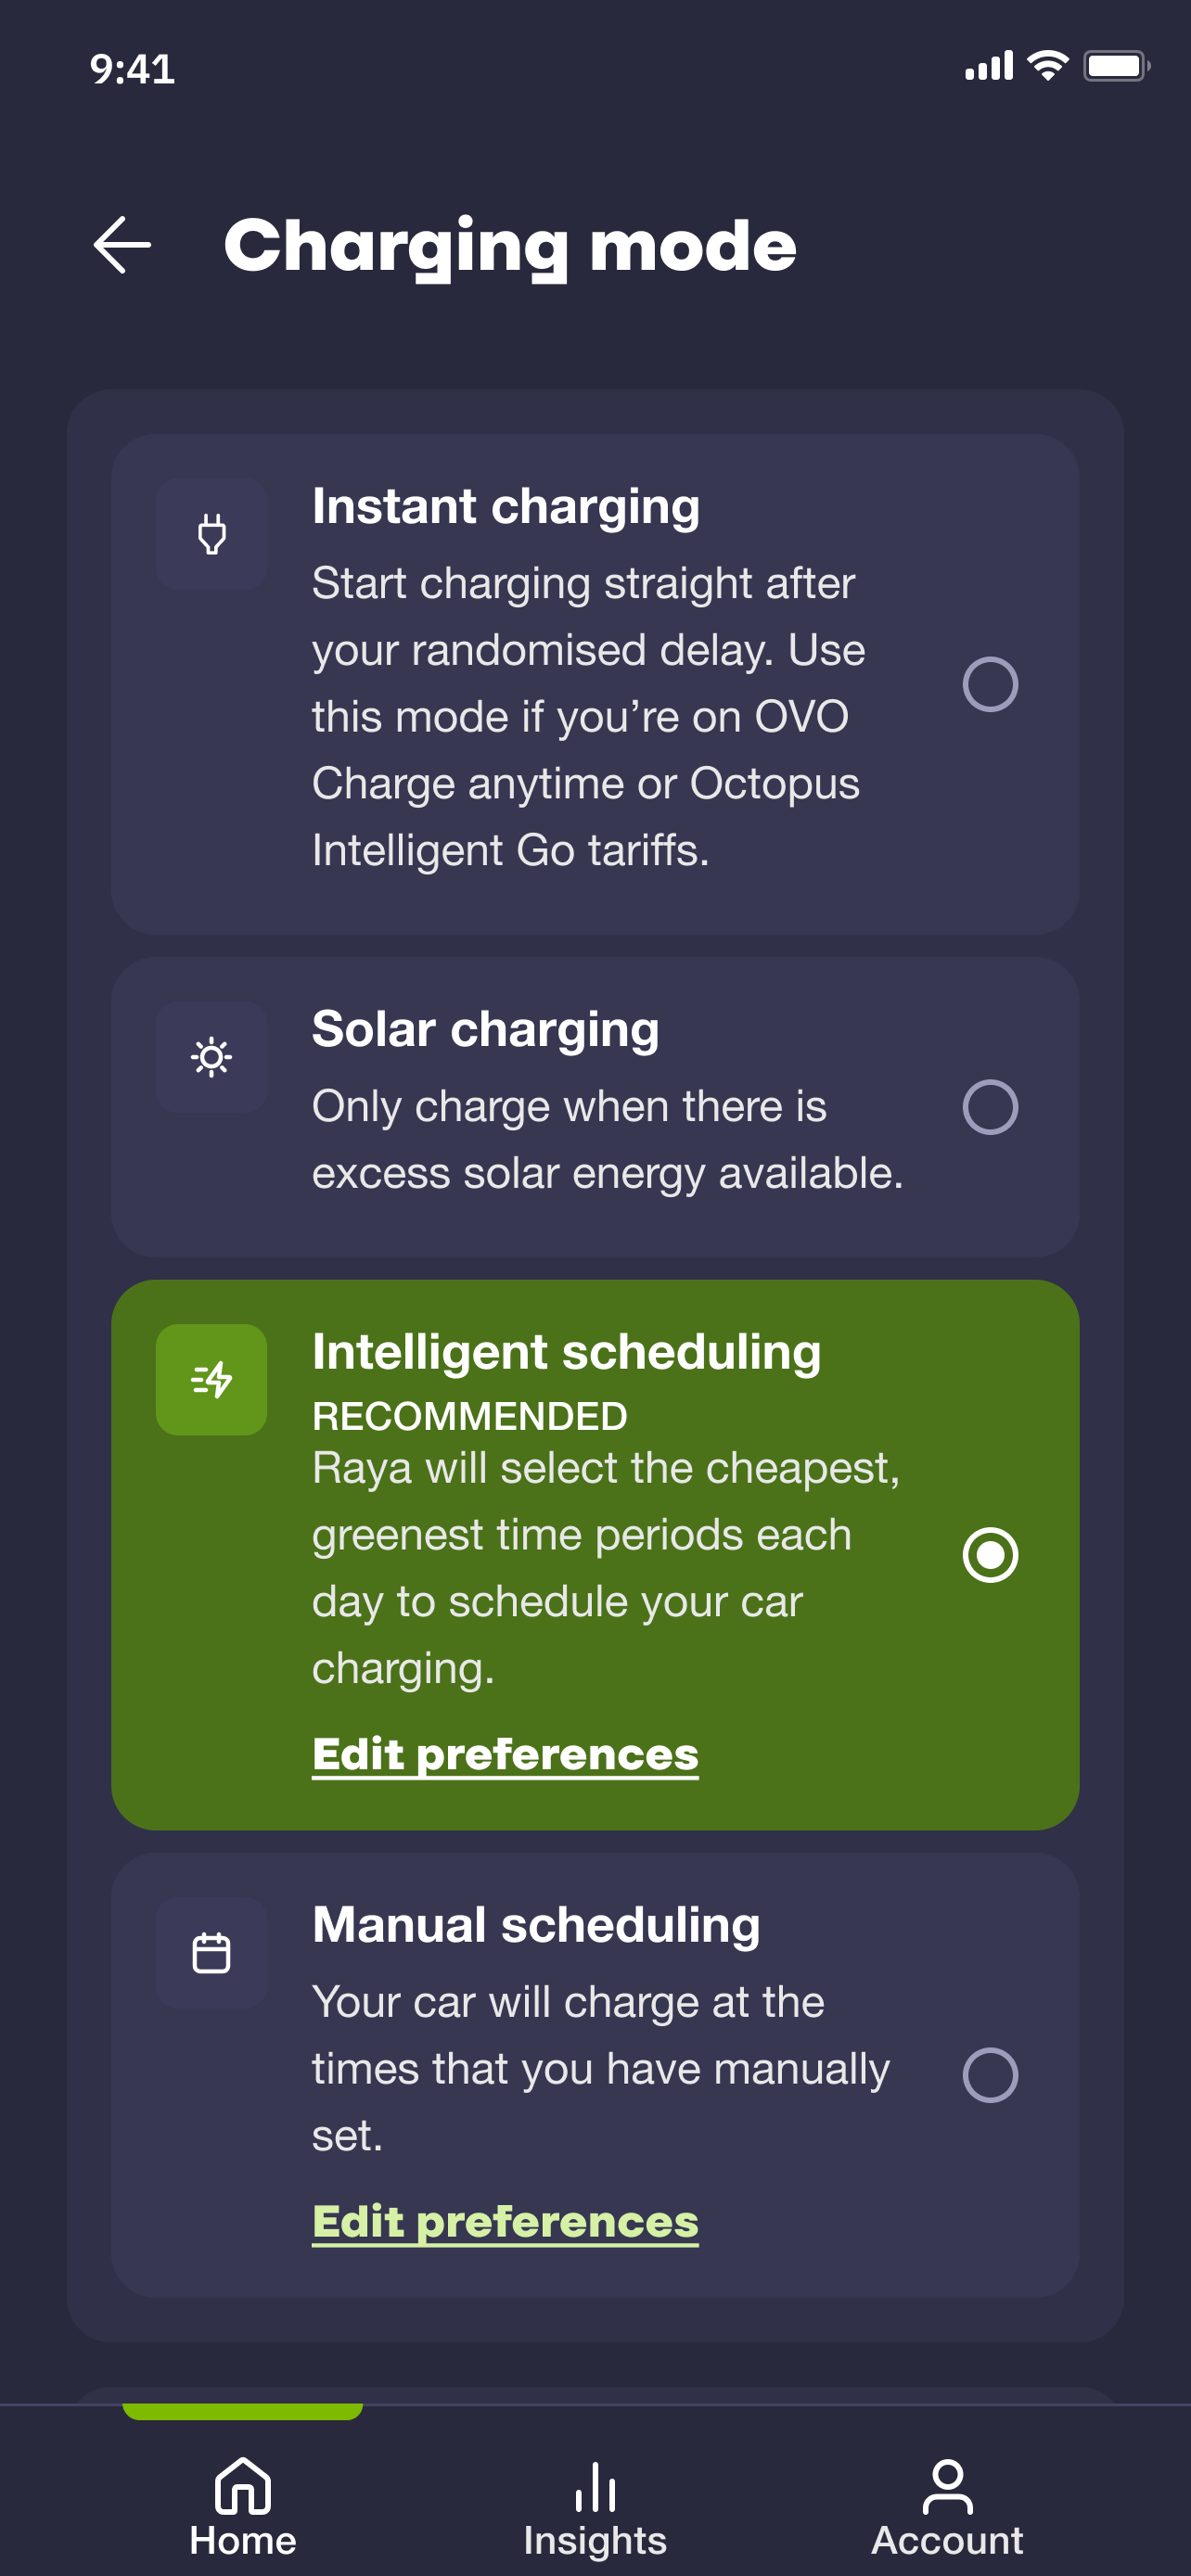Tap the calendar icon for Manual scheduling
This screenshot has width=1191, height=2576.
coord(211,1953)
